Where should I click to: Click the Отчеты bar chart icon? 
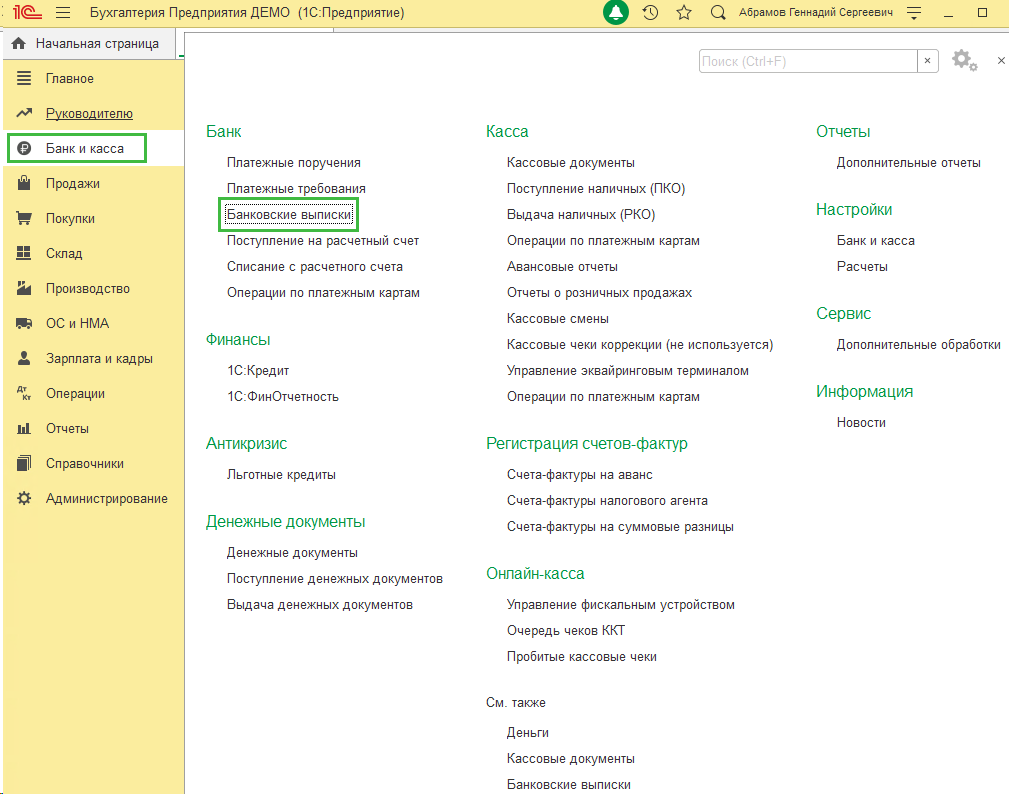[x=24, y=429]
